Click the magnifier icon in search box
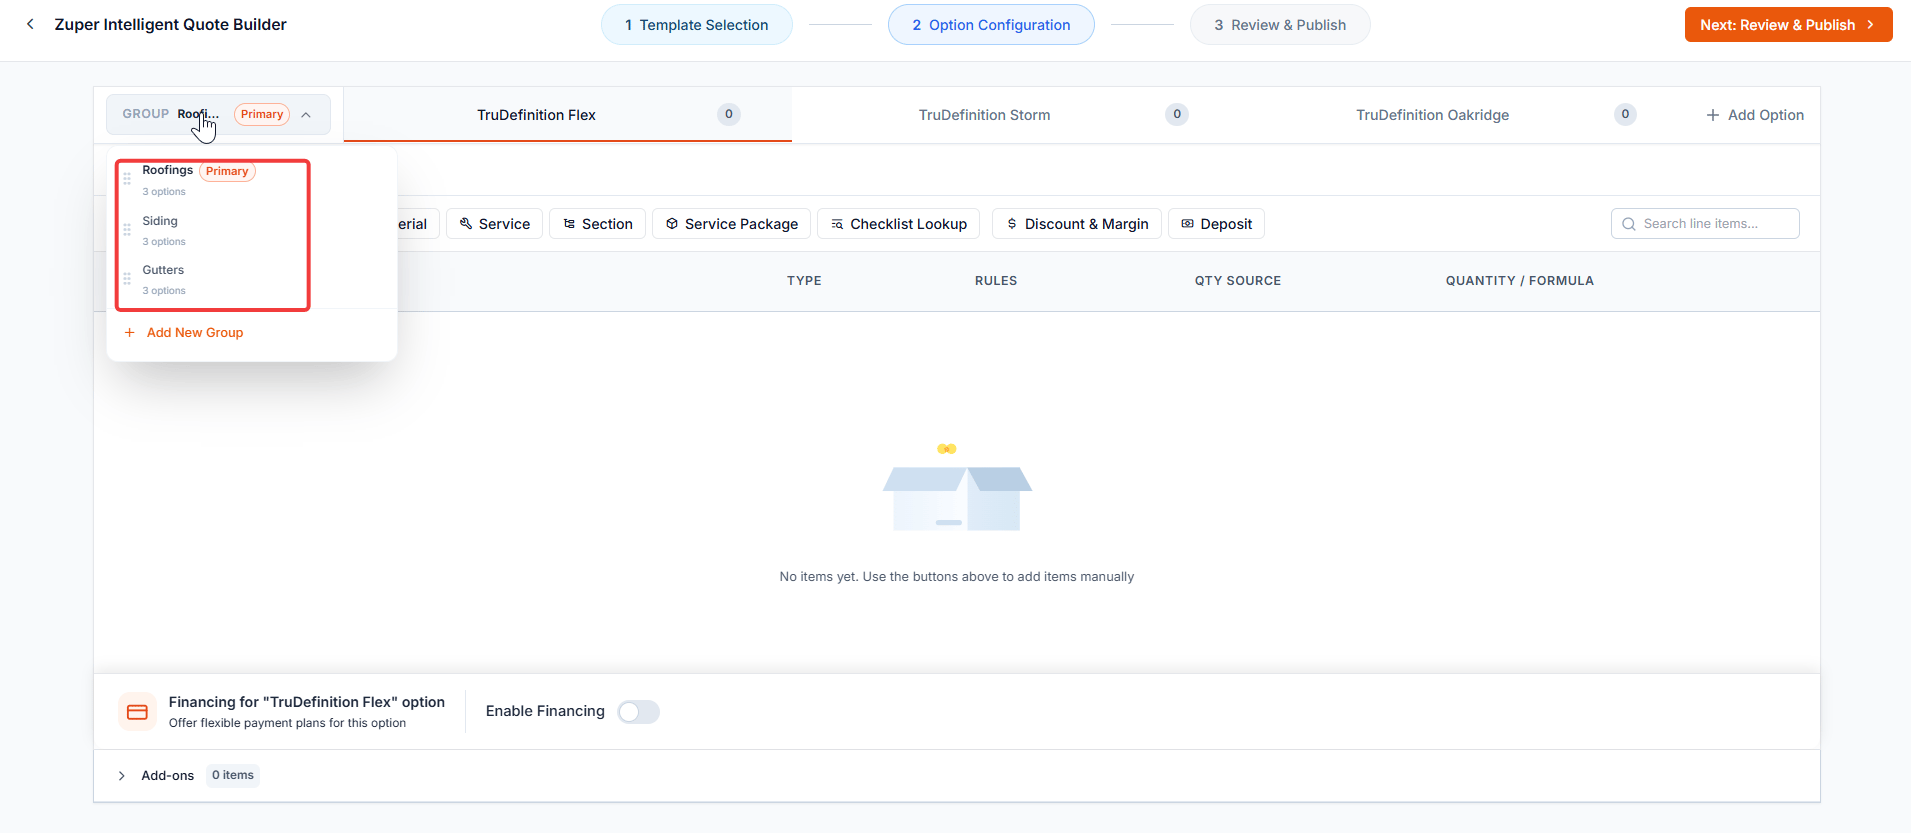 [x=1629, y=224]
